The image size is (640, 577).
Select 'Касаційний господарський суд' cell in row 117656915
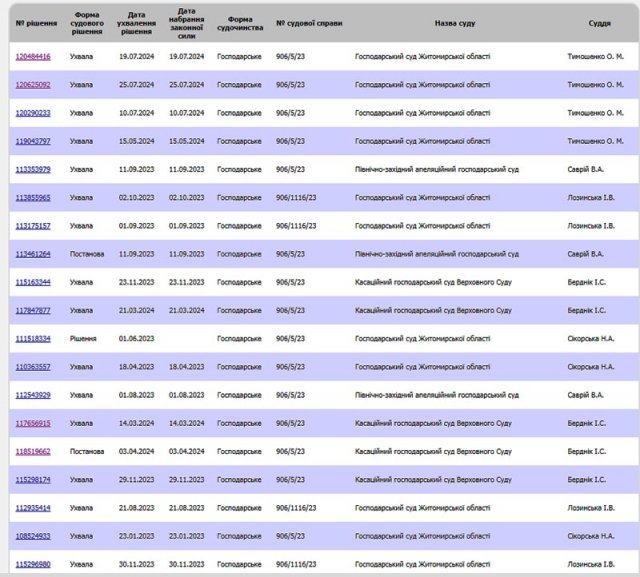433,423
